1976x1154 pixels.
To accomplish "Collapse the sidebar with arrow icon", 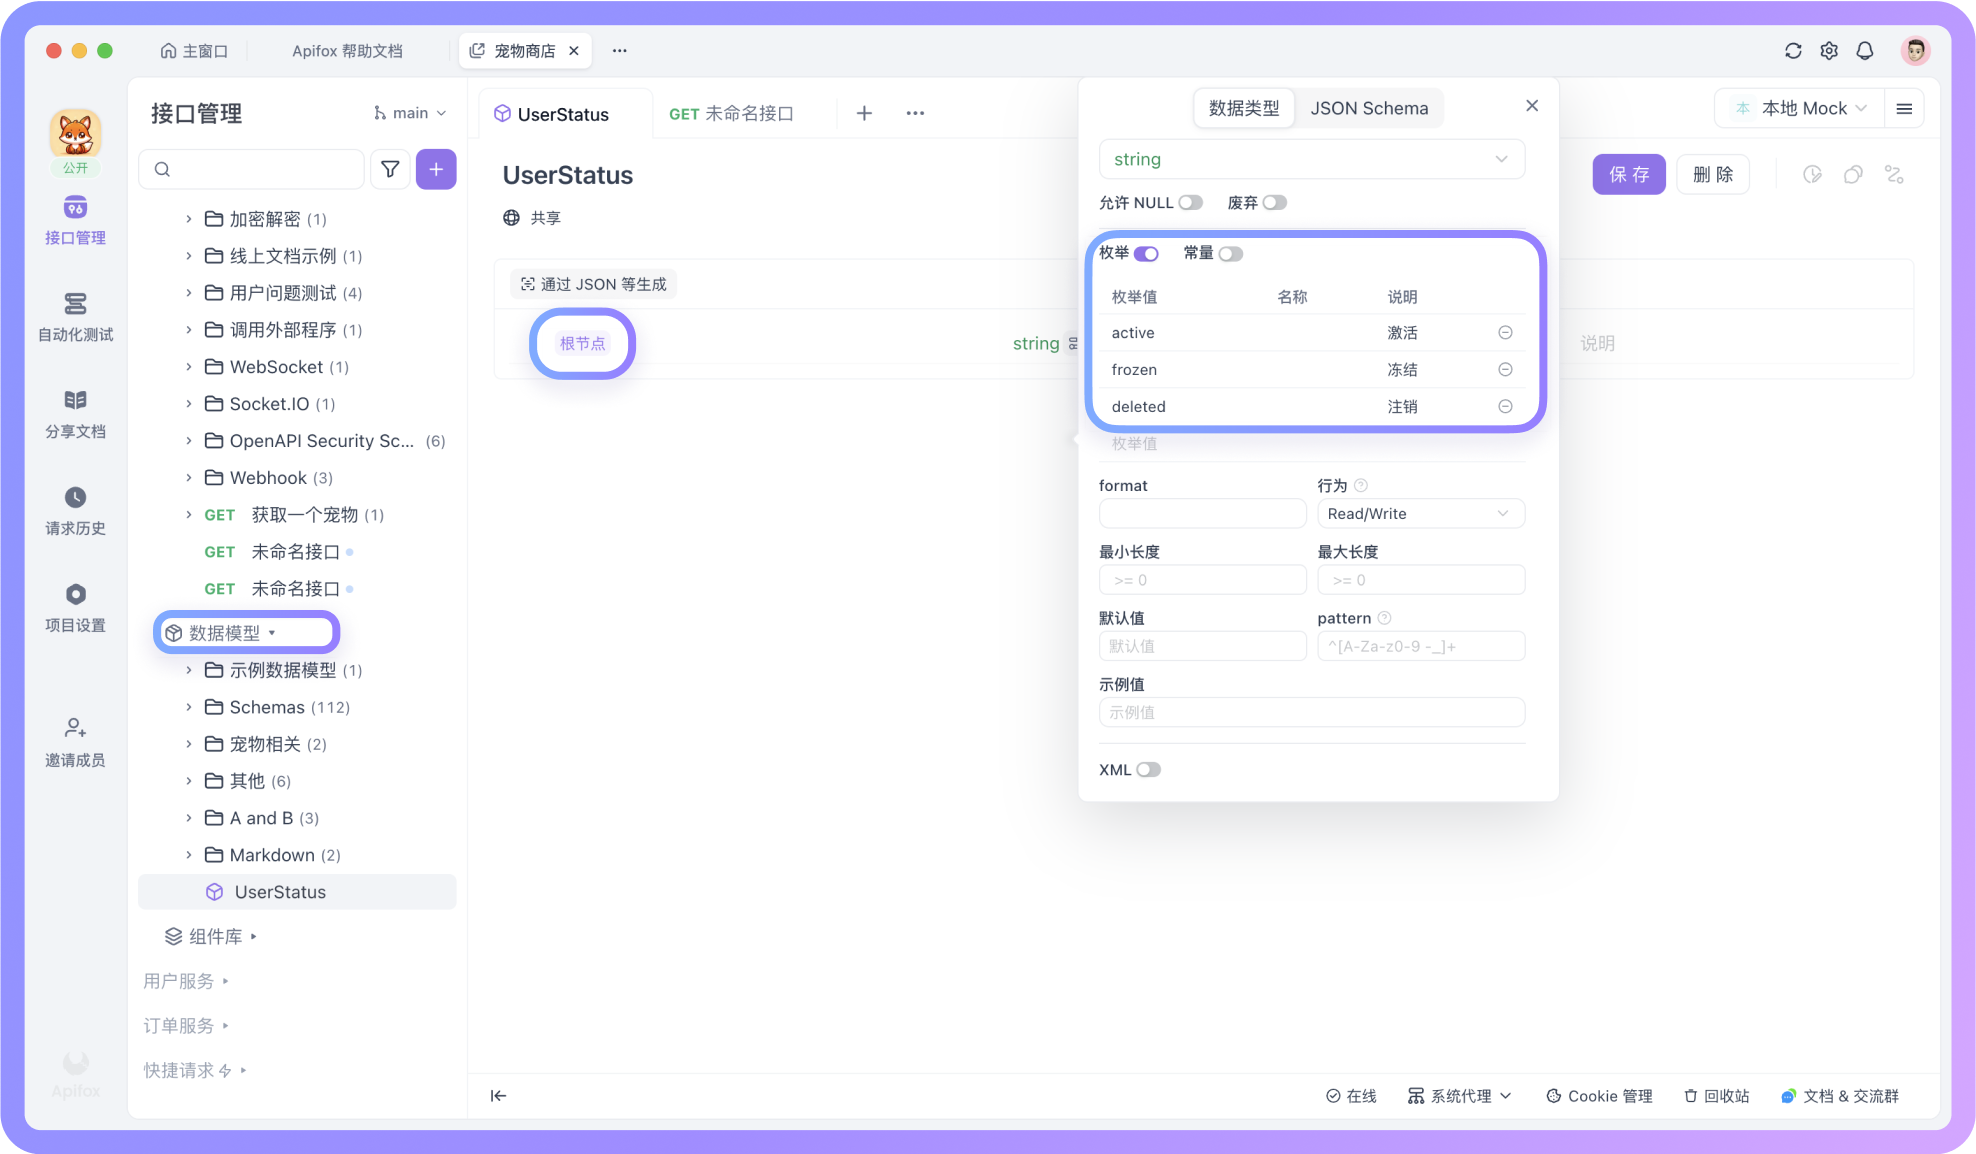I will coord(498,1096).
